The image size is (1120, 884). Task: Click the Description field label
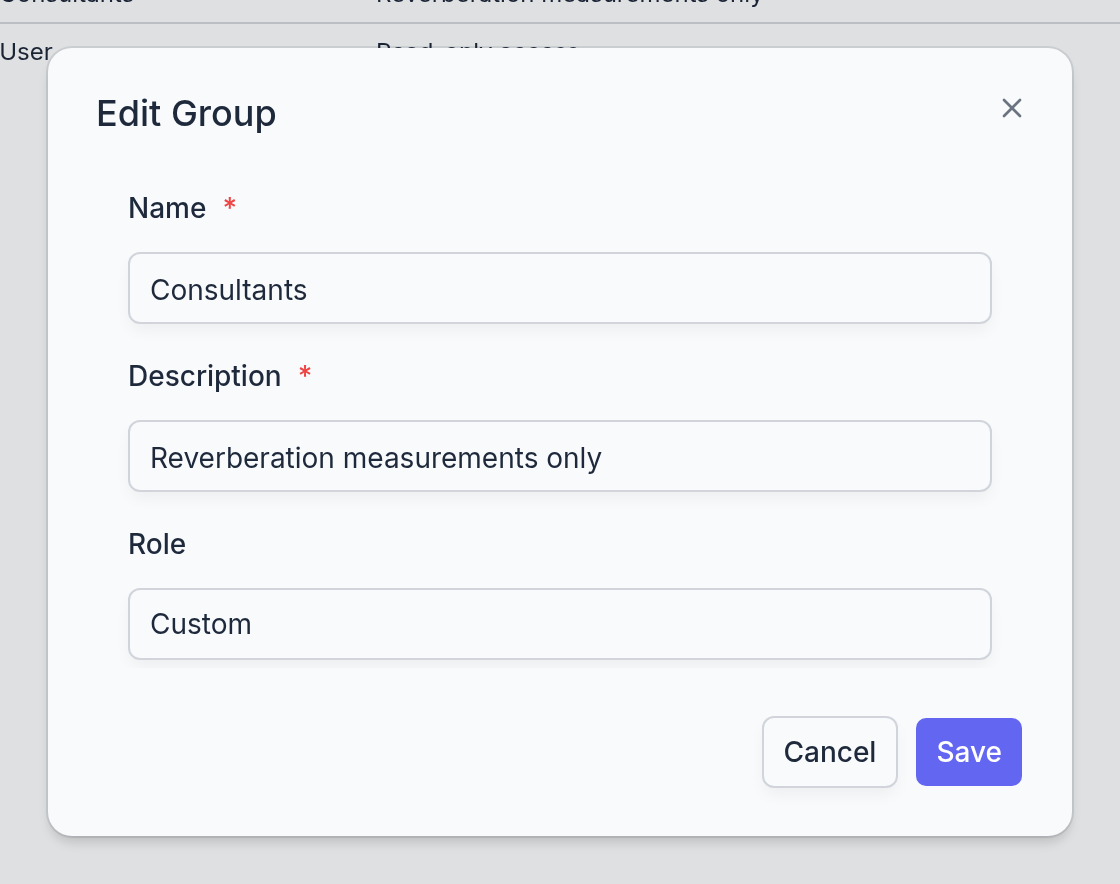point(204,376)
